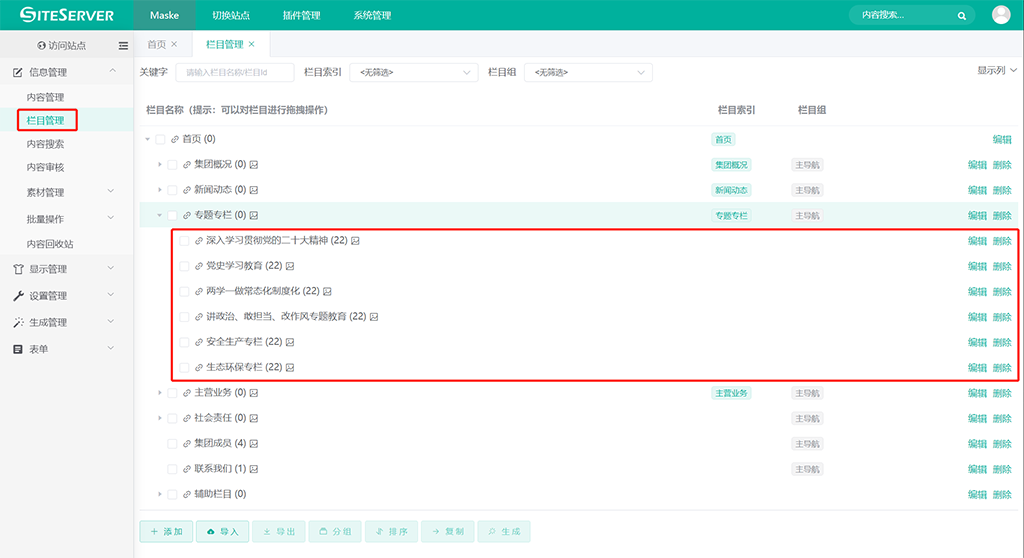Check the box for 集团成员 column
The image size is (1024, 558).
172,444
